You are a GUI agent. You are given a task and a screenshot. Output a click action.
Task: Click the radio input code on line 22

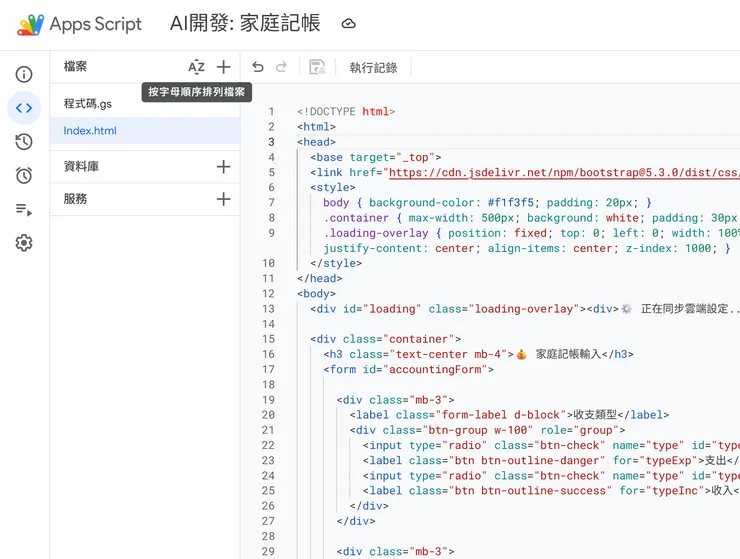click(551, 445)
